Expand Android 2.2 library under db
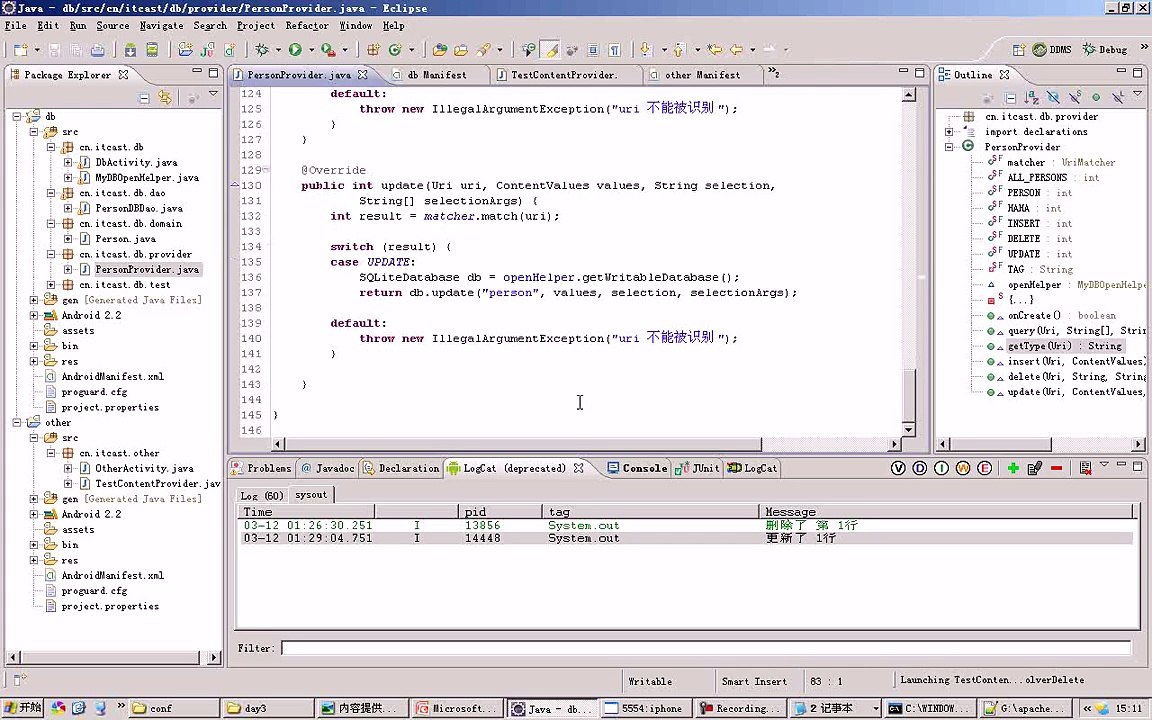1152x720 pixels. [34, 315]
